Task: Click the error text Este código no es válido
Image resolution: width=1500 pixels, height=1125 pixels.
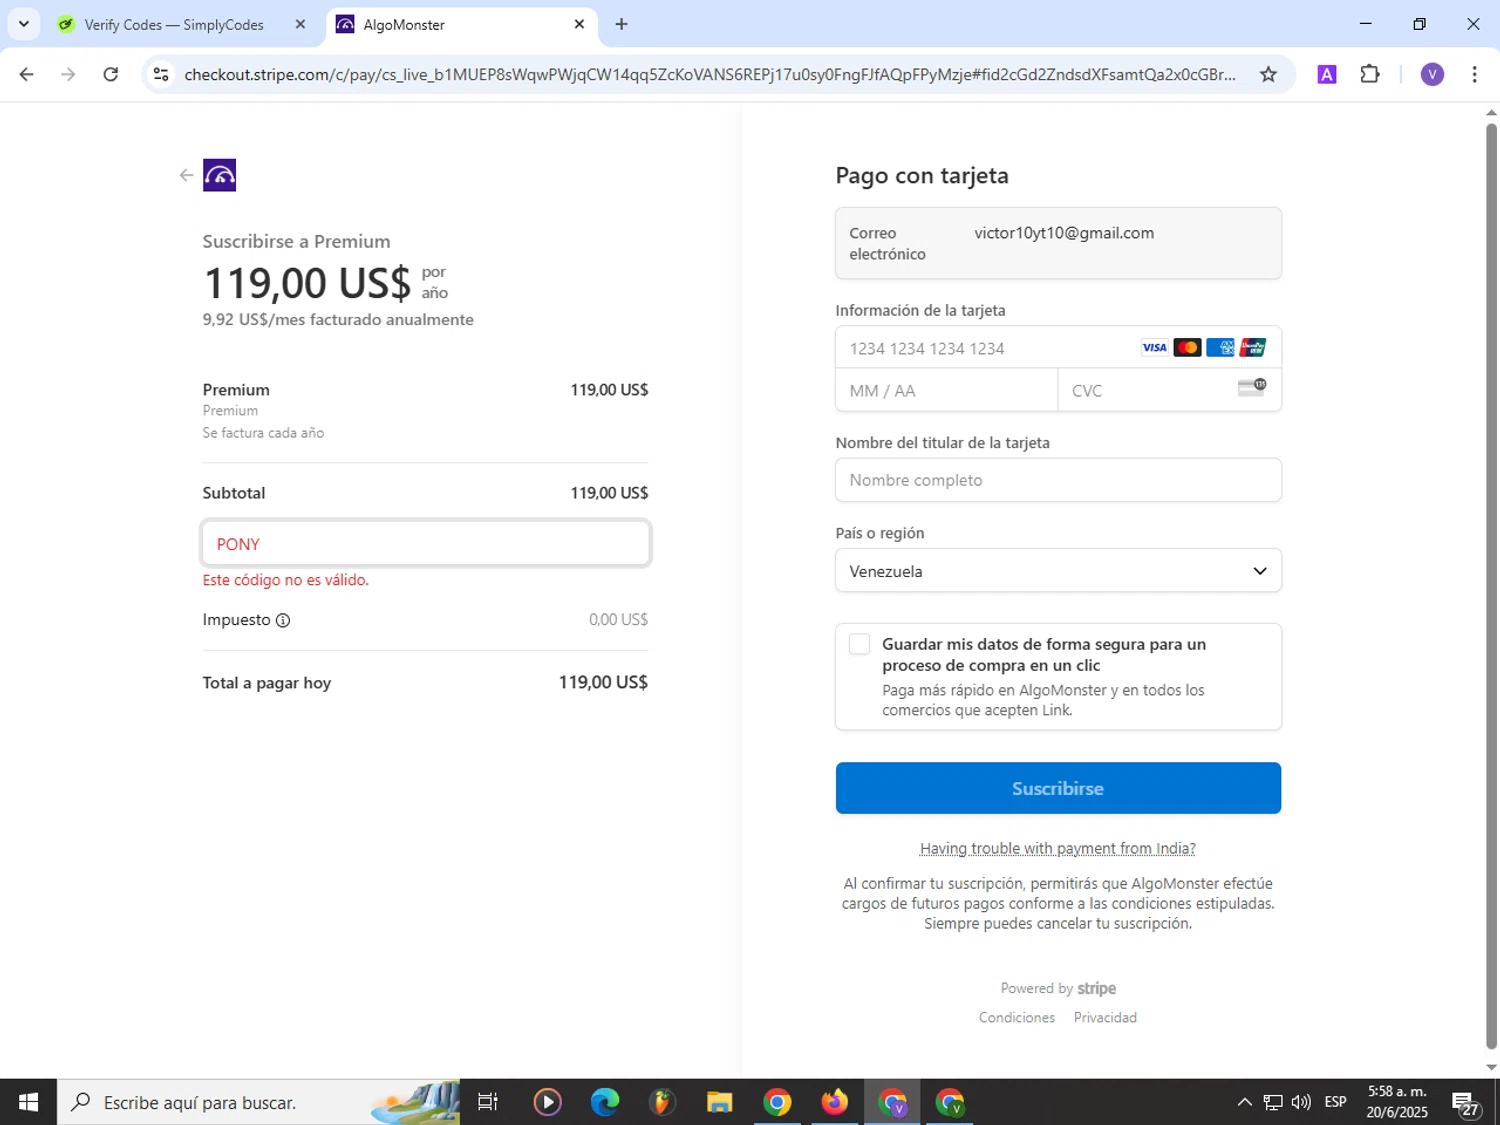Action: pos(286,580)
